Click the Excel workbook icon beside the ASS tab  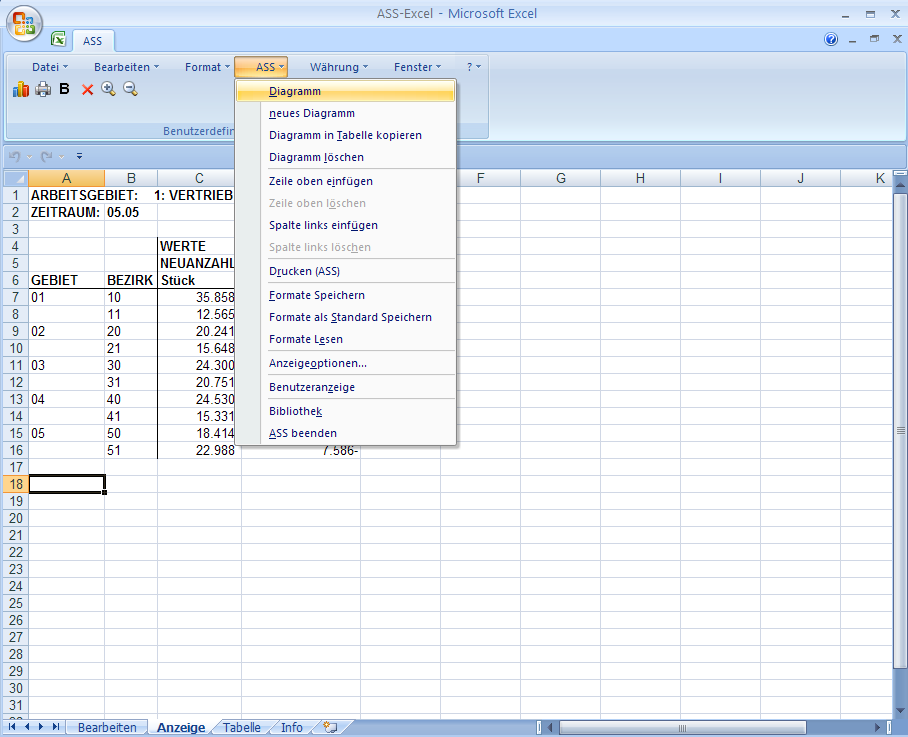coord(58,39)
